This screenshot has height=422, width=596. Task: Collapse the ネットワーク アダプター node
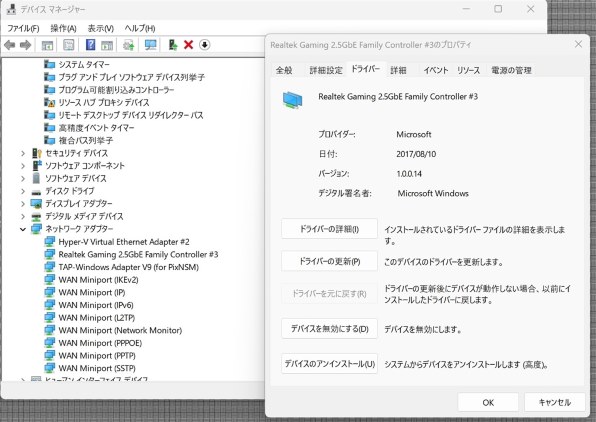(x=23, y=229)
